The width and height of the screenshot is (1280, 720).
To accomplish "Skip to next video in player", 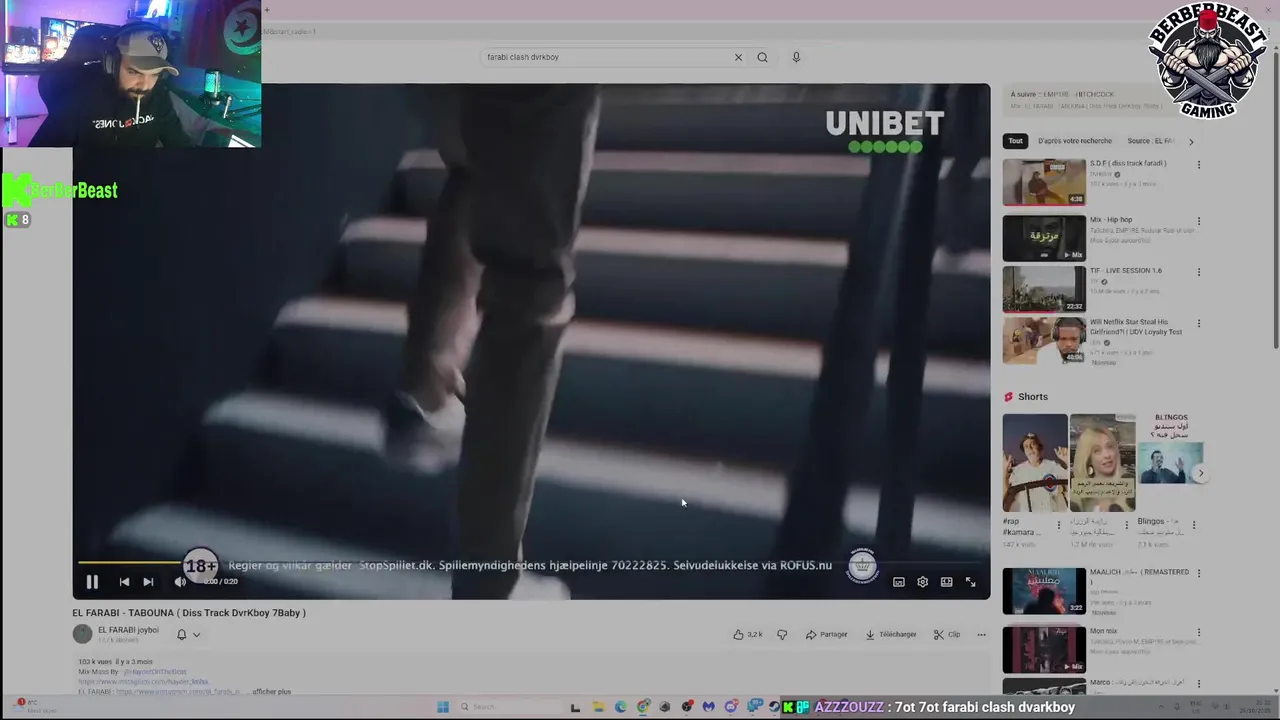I will (x=148, y=581).
